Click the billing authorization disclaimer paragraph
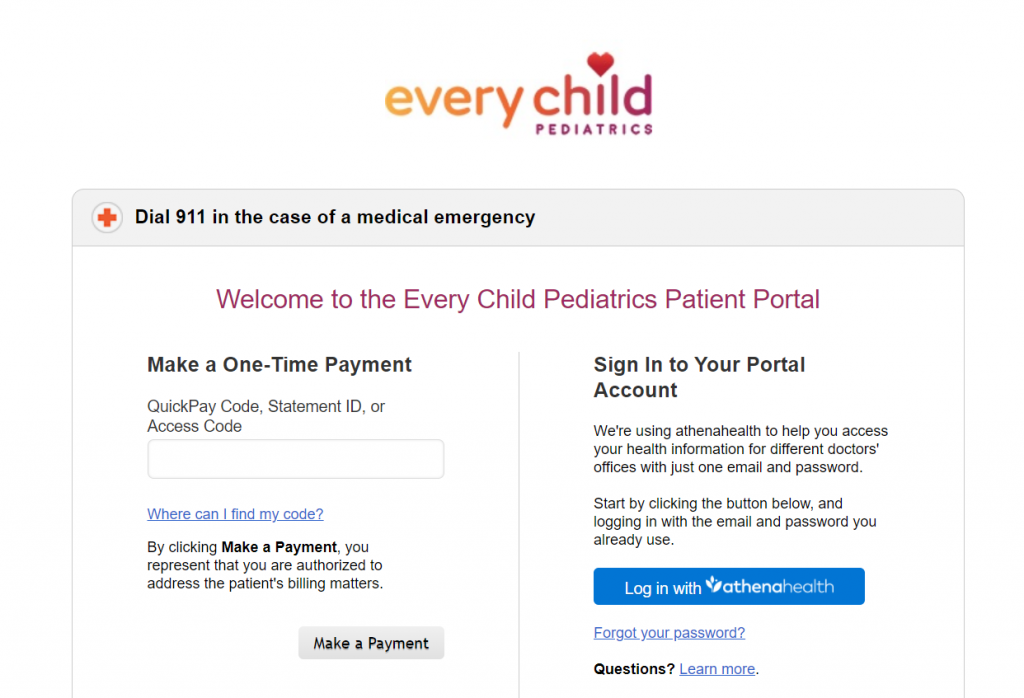 (x=265, y=565)
